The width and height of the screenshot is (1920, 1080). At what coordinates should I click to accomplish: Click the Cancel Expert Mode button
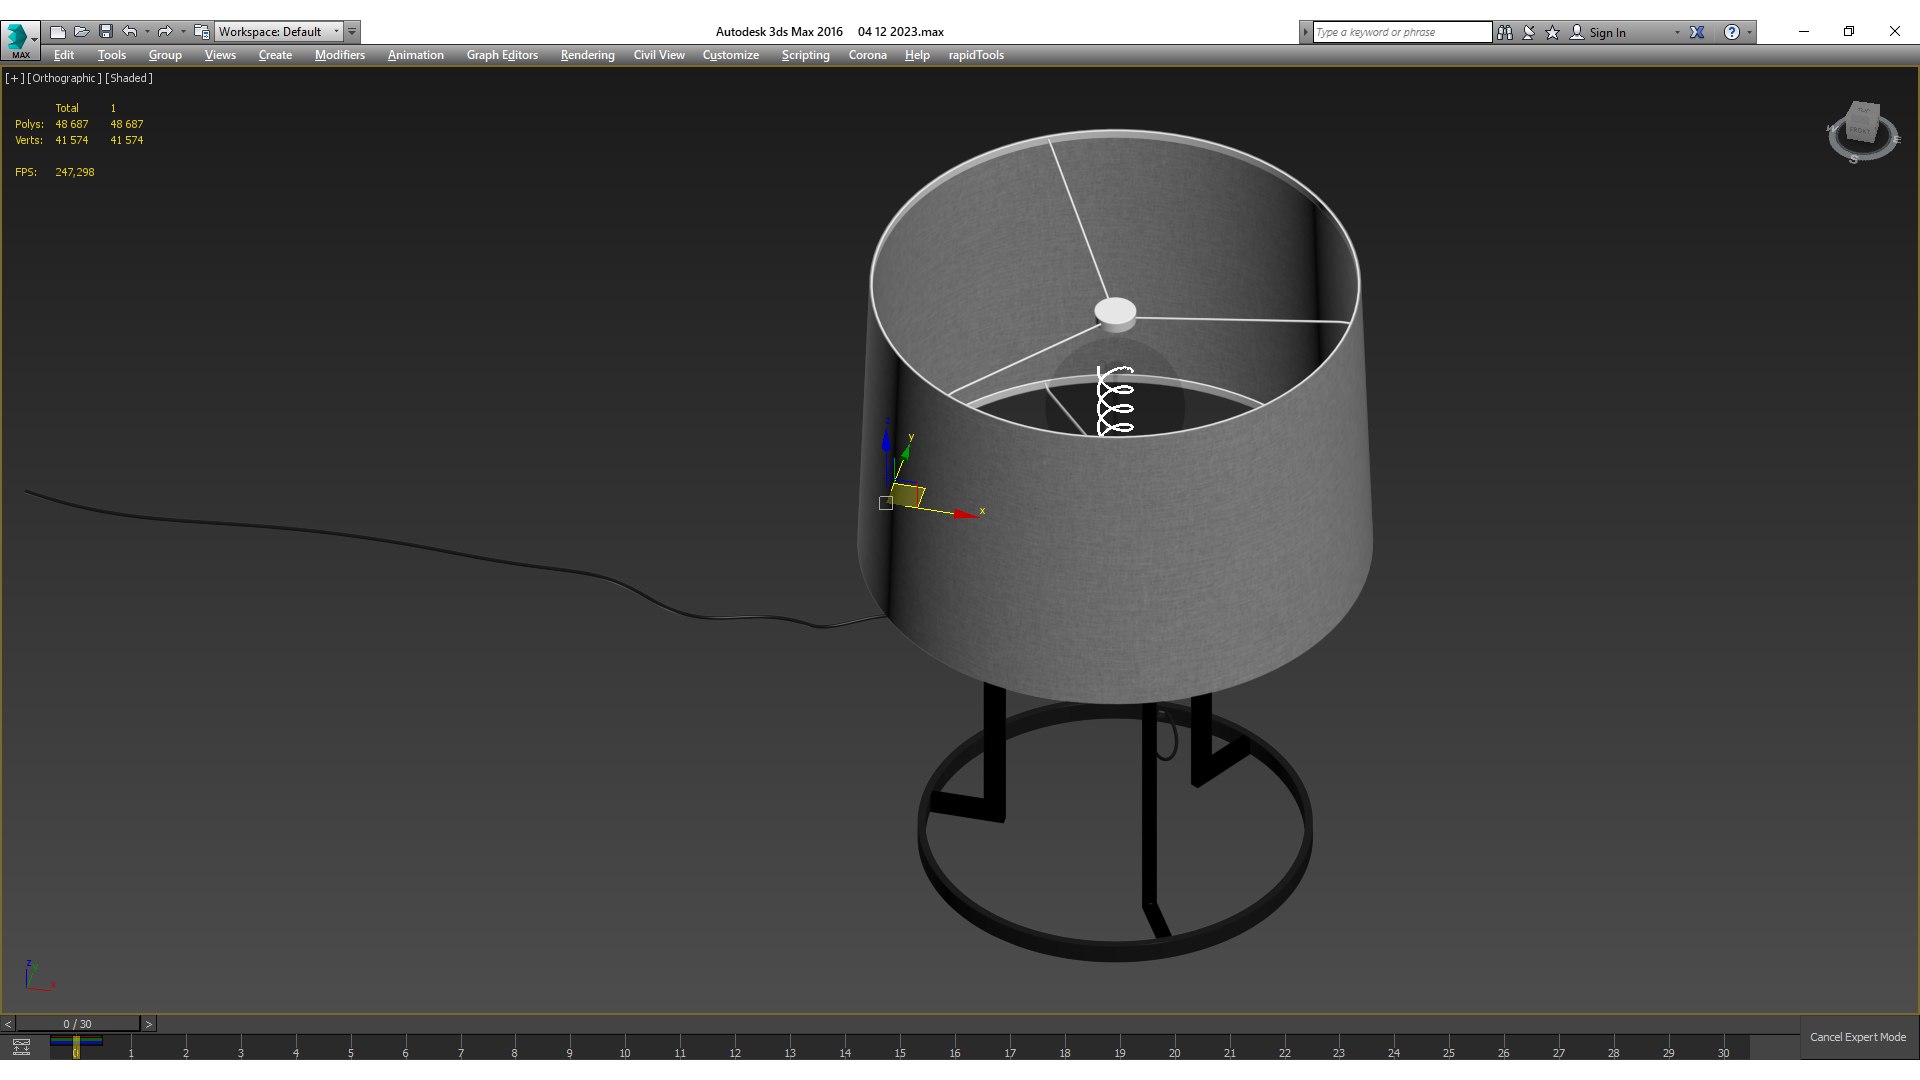point(1857,1037)
